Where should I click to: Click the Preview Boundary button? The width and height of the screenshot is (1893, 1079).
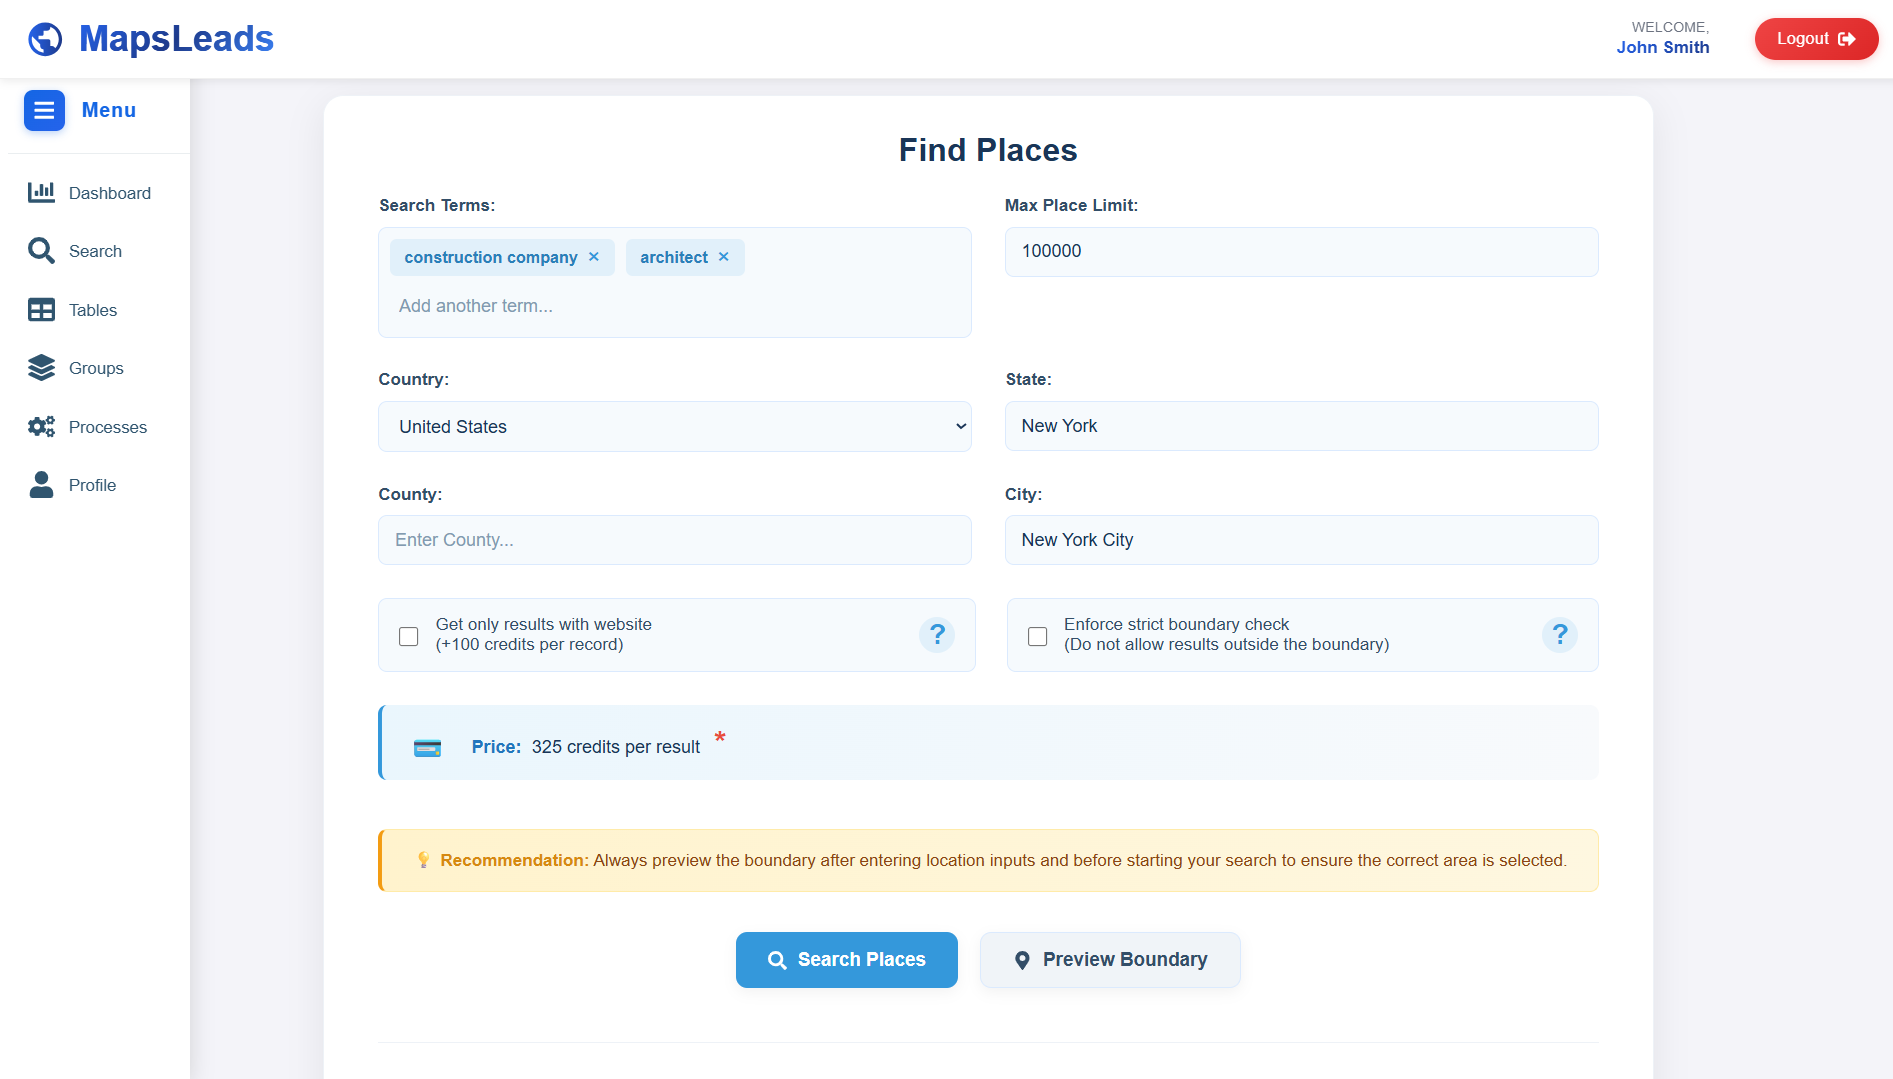[x=1110, y=960]
